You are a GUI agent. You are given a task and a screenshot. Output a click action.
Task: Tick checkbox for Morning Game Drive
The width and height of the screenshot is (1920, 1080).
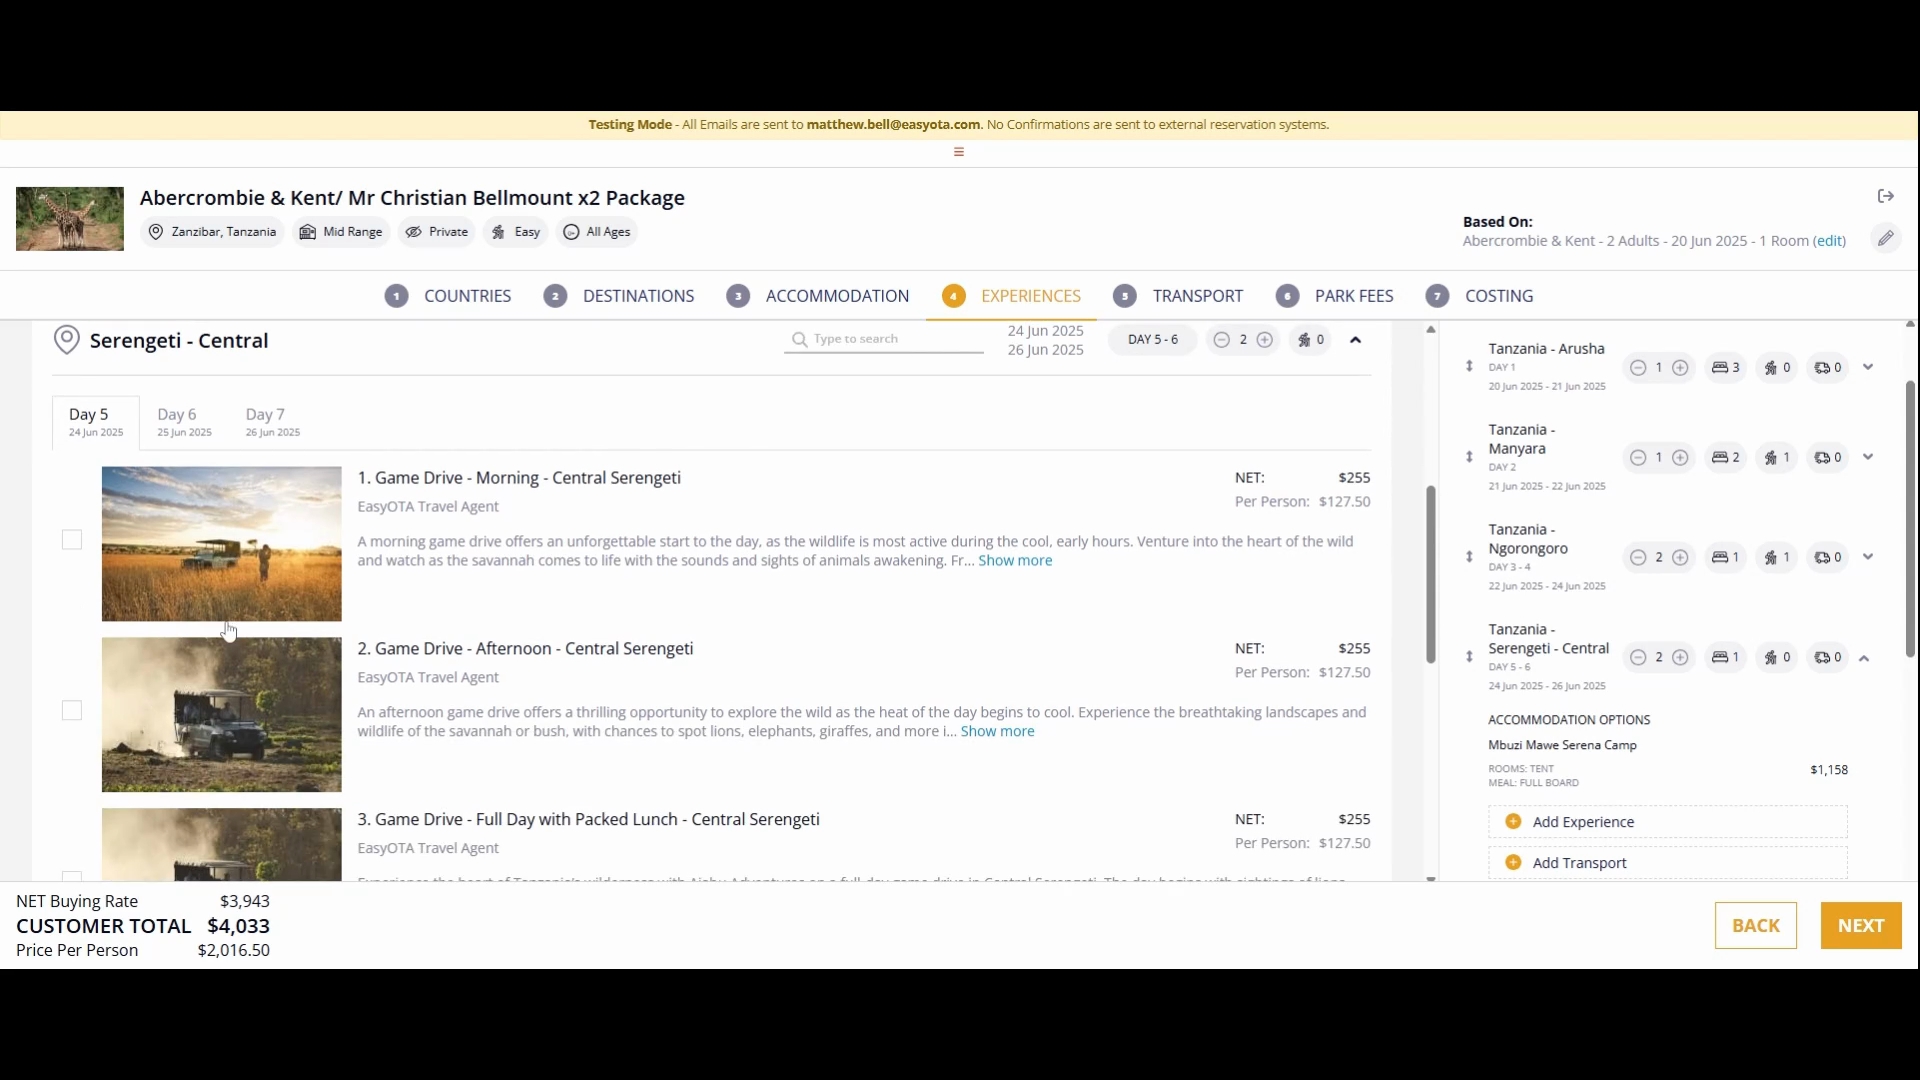coord(72,540)
